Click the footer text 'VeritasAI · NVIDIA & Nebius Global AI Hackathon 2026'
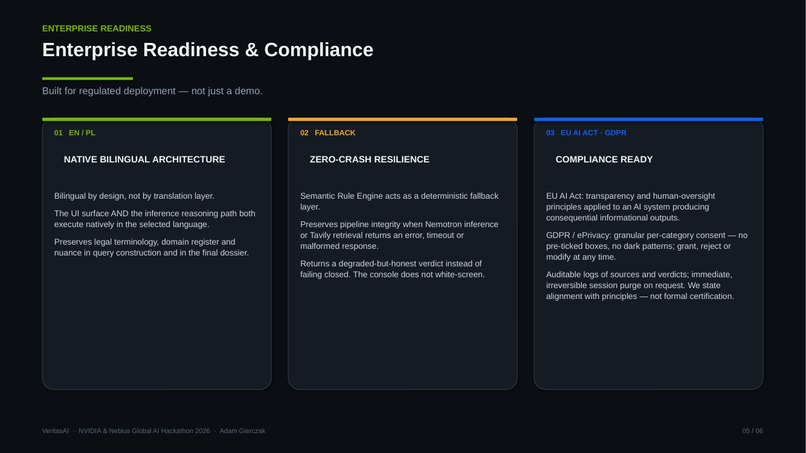The height and width of the screenshot is (453, 806). pos(126,431)
